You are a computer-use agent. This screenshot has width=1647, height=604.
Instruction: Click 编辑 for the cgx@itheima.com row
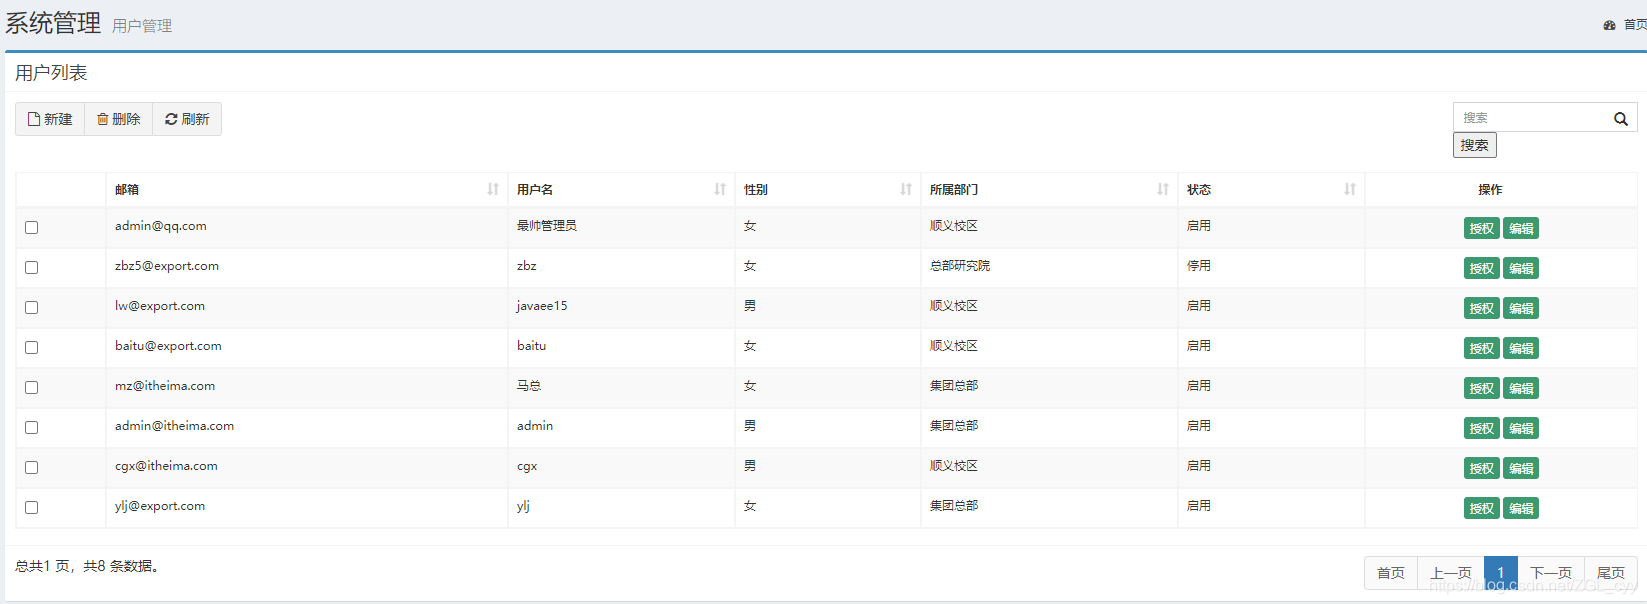tap(1521, 468)
